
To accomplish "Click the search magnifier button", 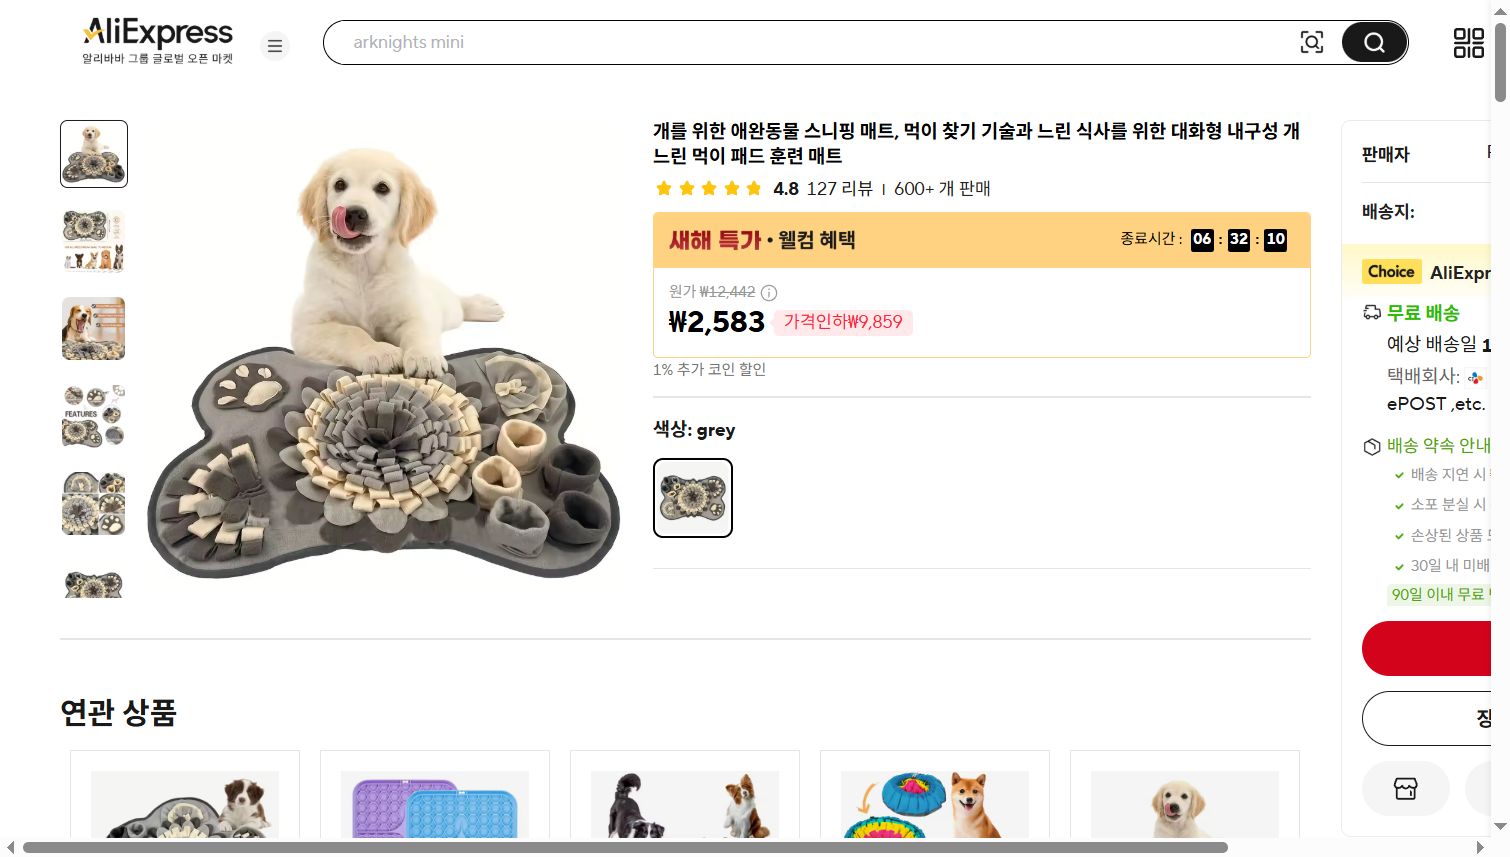I will tap(1373, 42).
